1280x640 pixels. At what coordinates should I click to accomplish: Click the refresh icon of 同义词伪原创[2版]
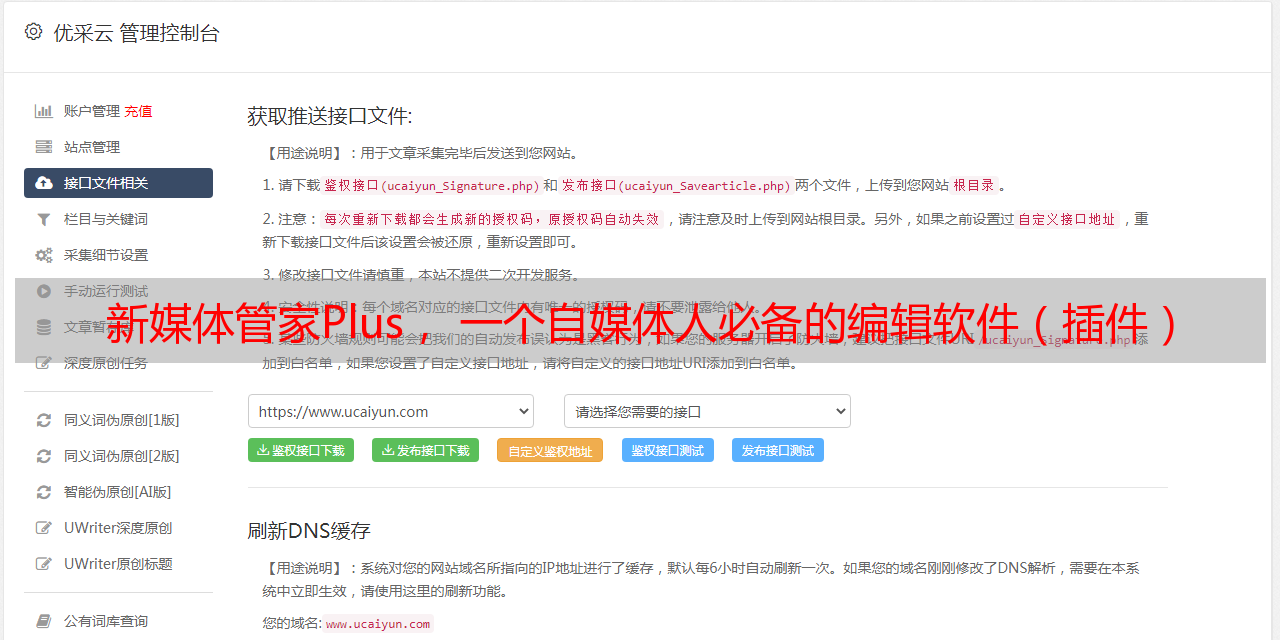coord(44,456)
